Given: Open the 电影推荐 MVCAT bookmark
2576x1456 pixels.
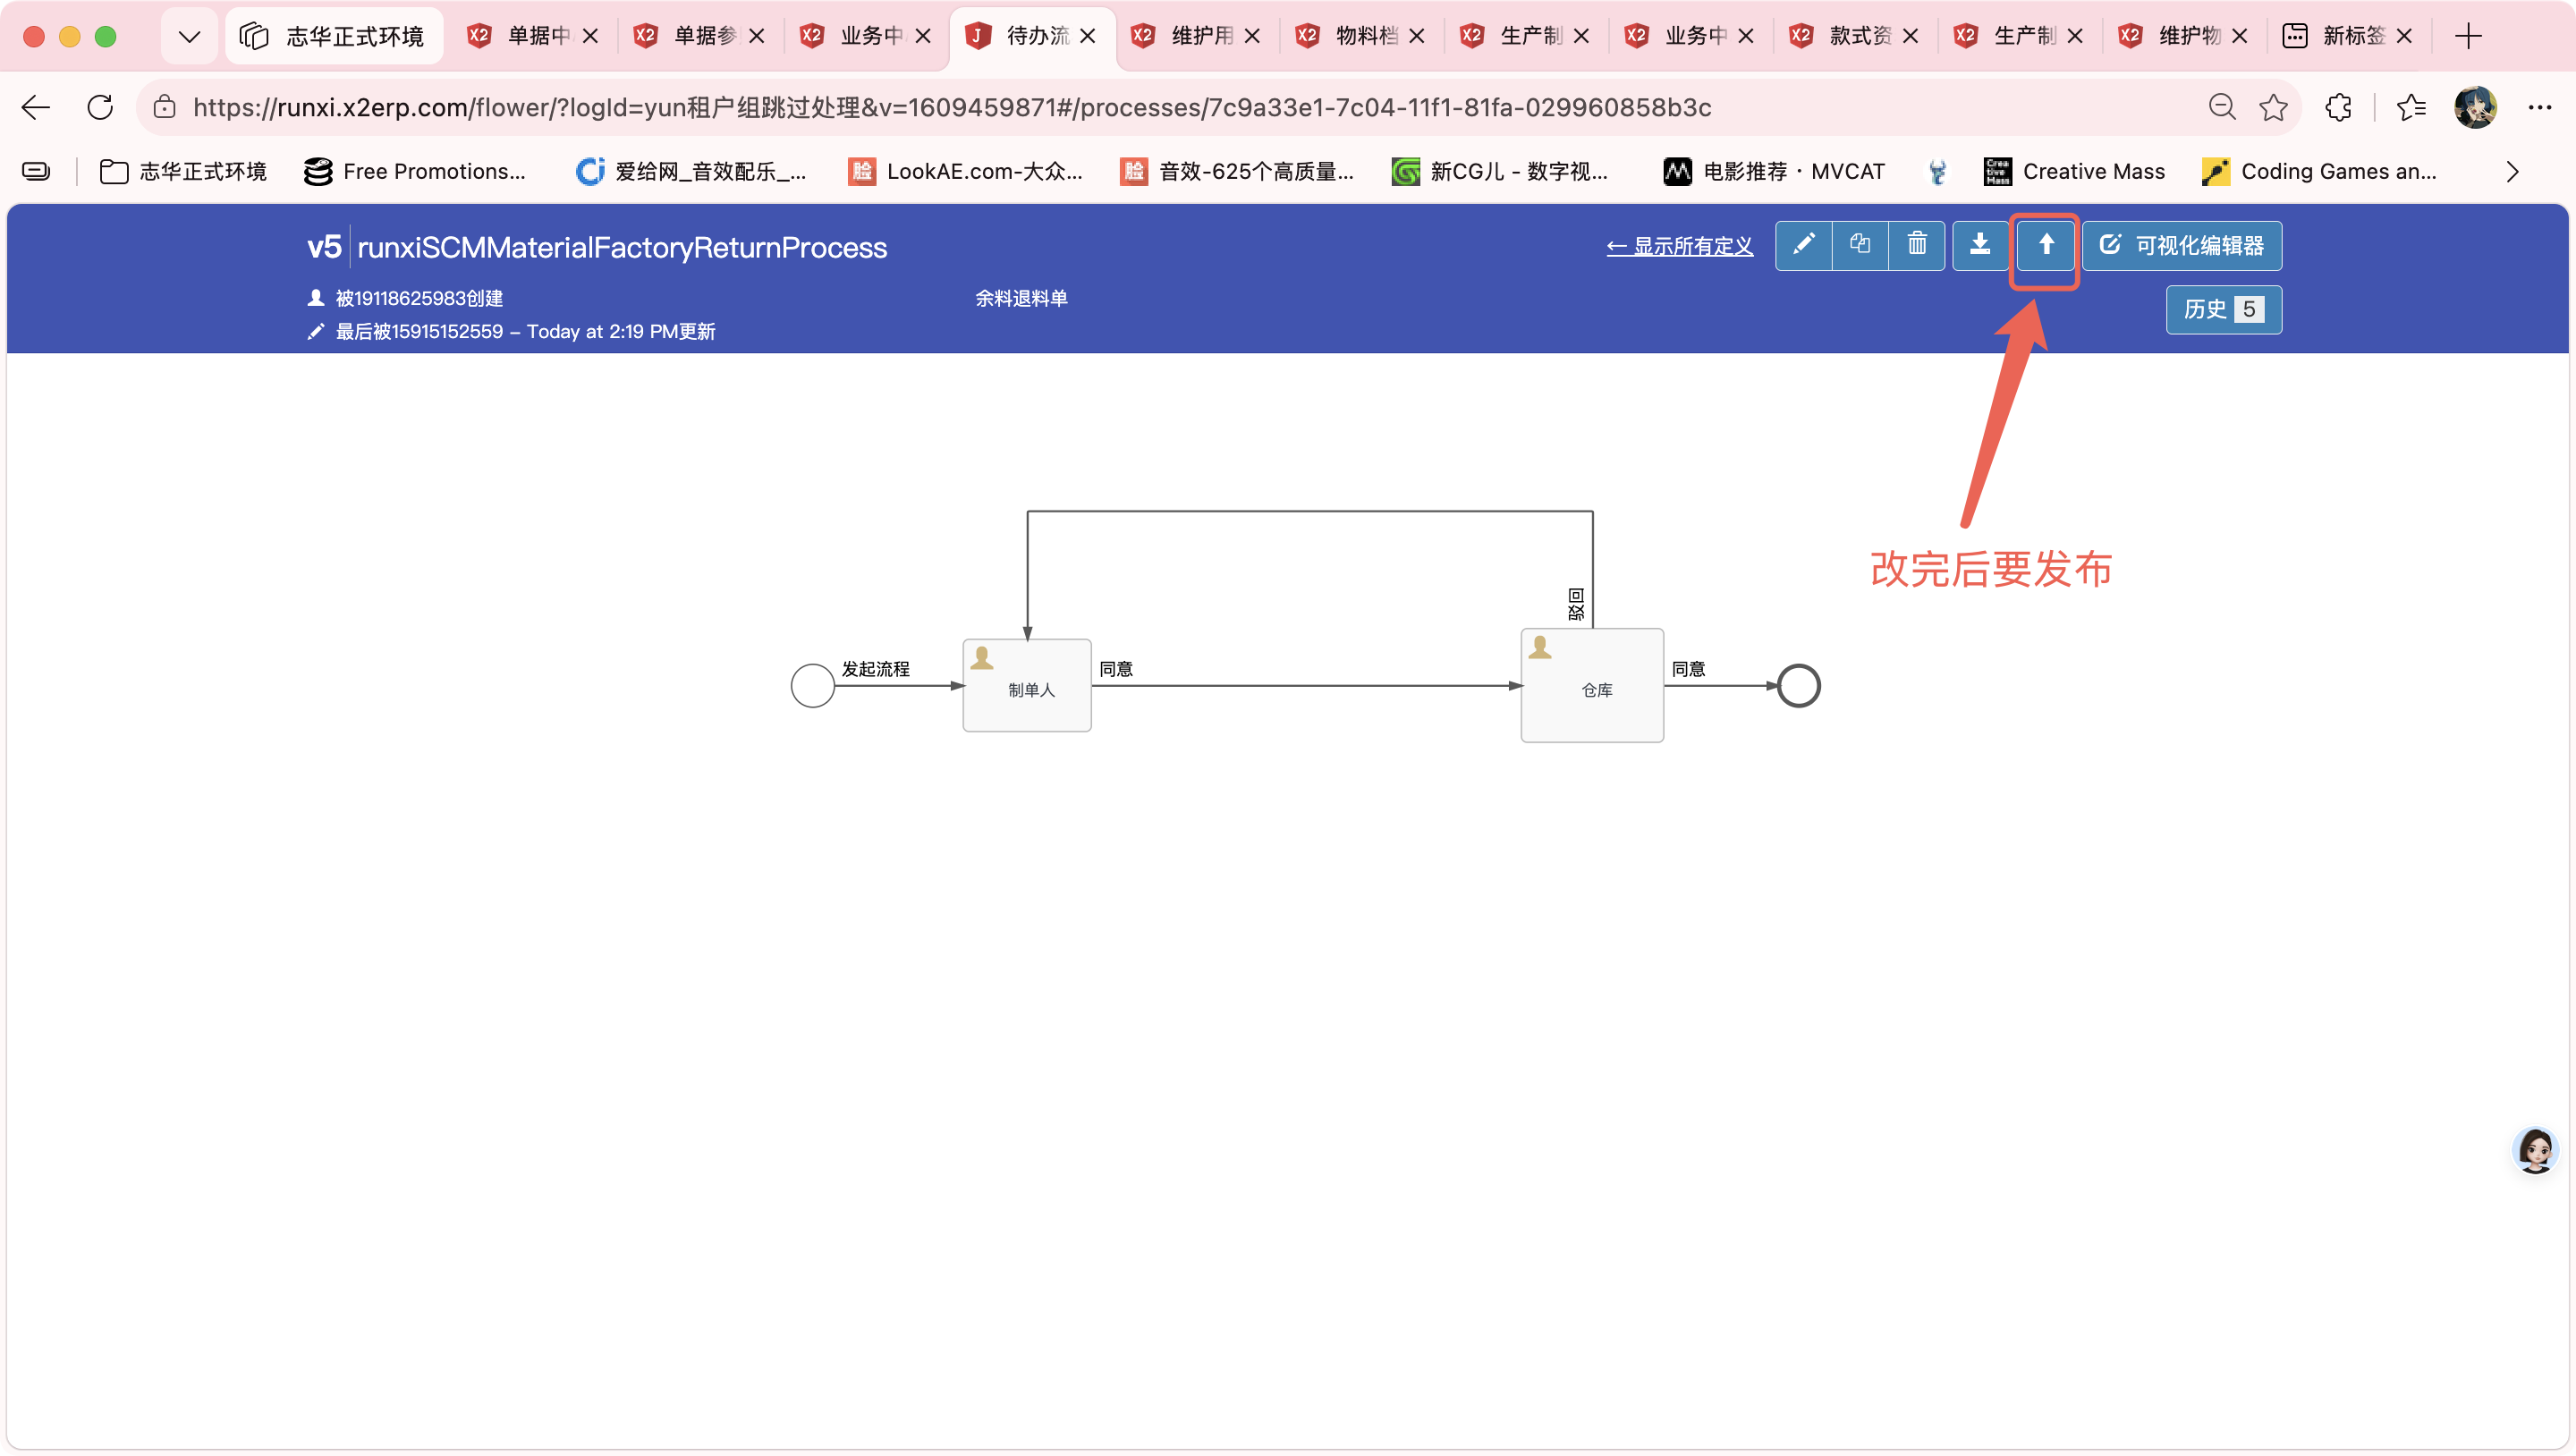Looking at the screenshot, I should pyautogui.click(x=1774, y=171).
